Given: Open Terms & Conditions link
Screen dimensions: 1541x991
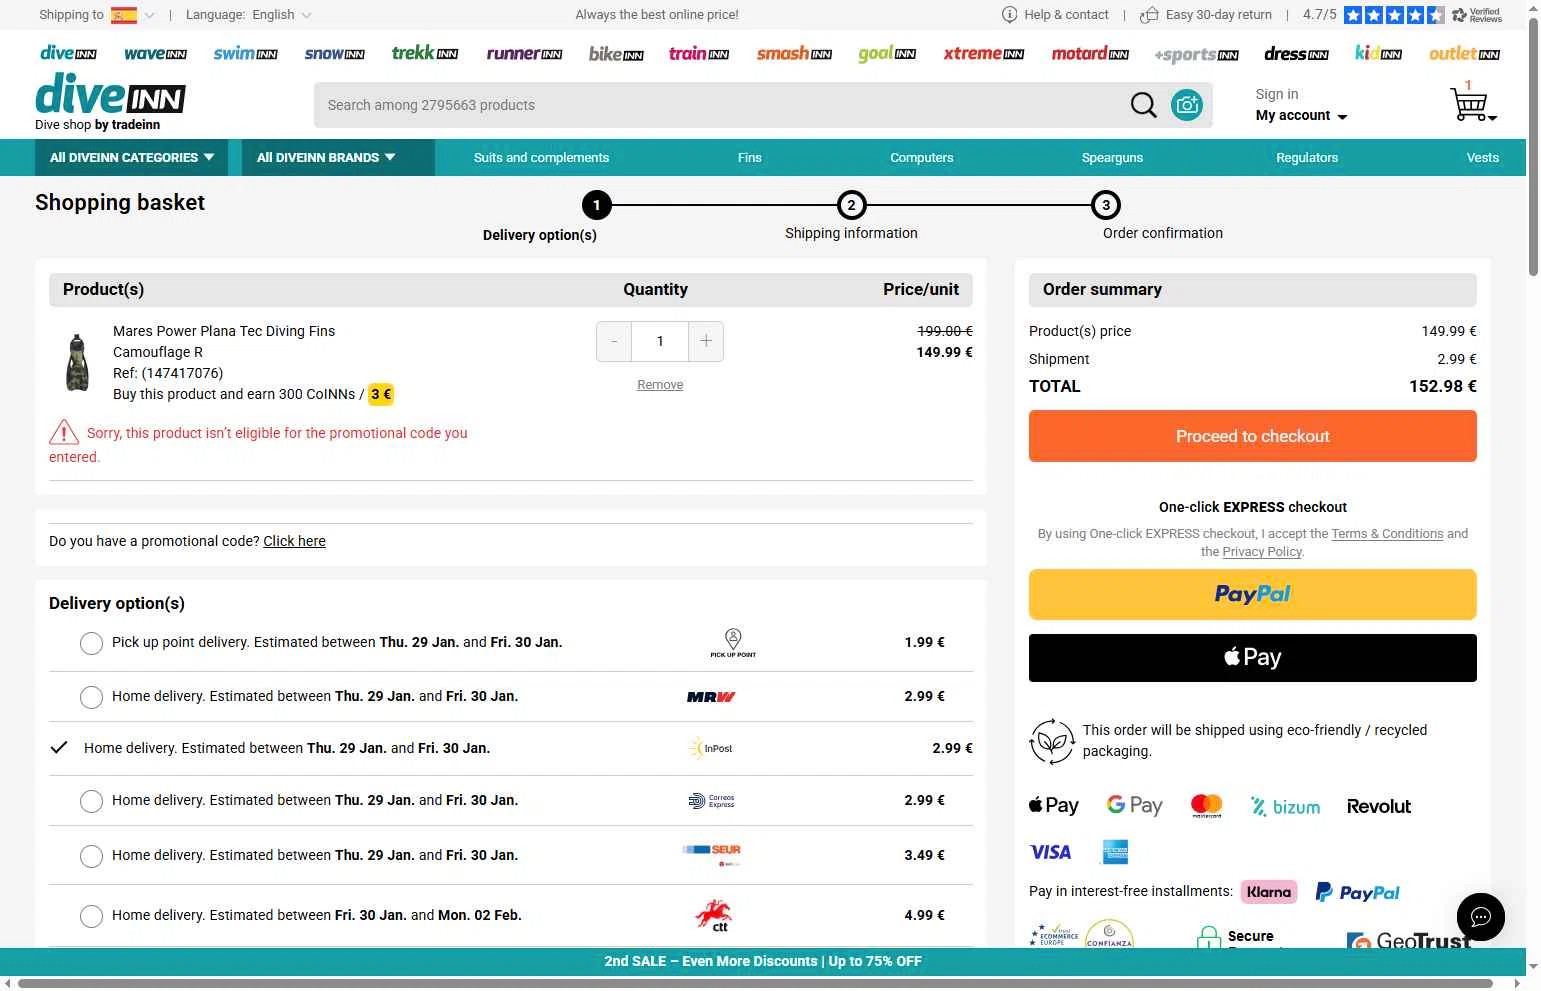Looking at the screenshot, I should point(1387,534).
